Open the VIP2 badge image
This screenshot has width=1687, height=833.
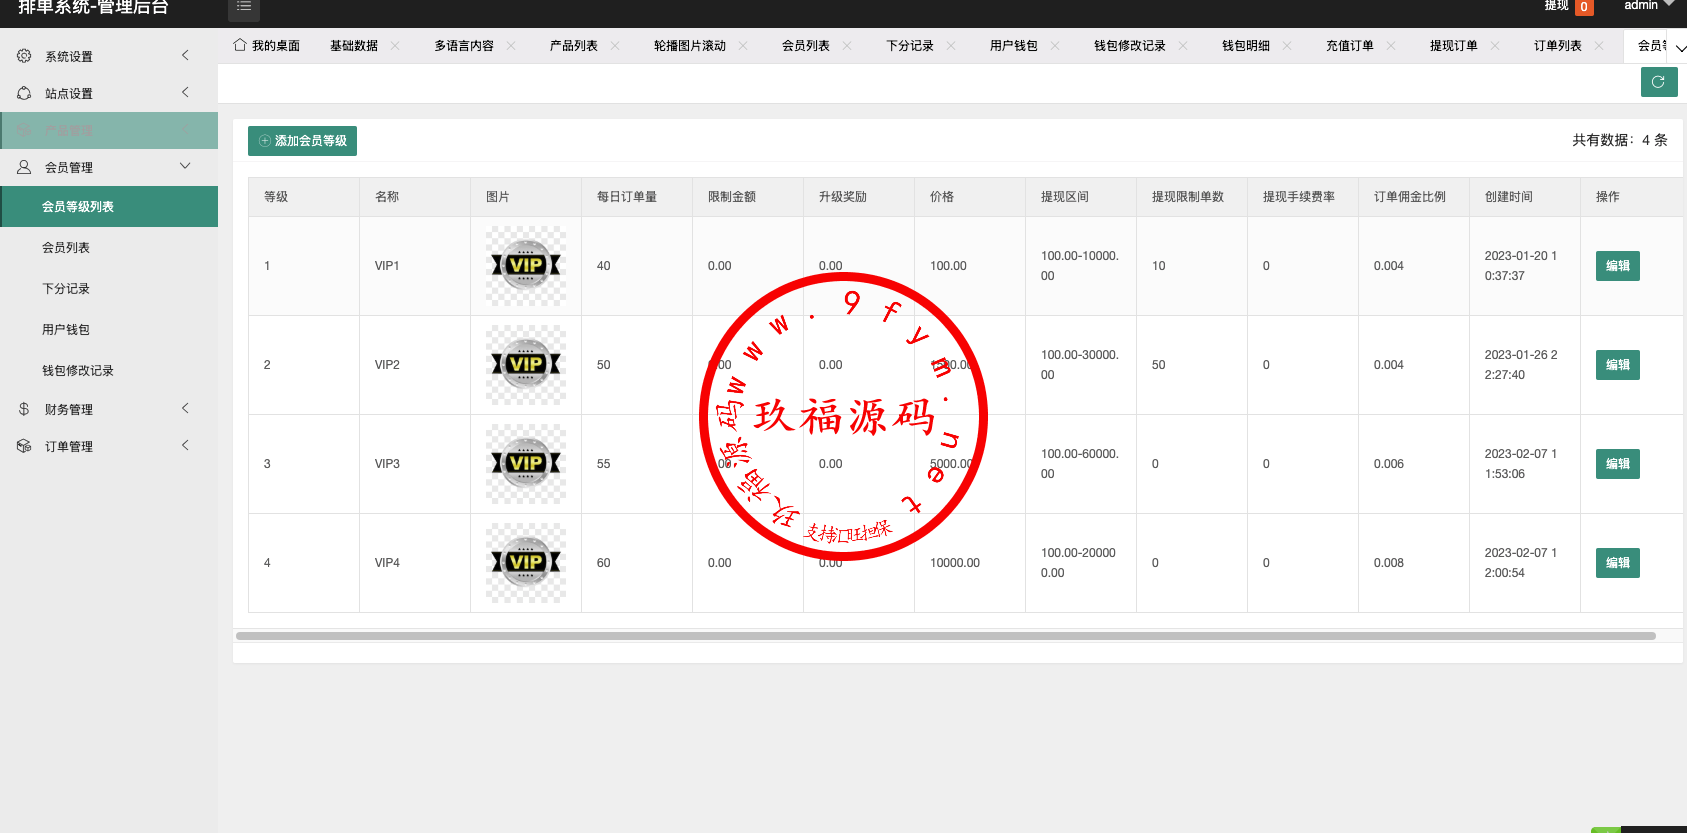[526, 365]
